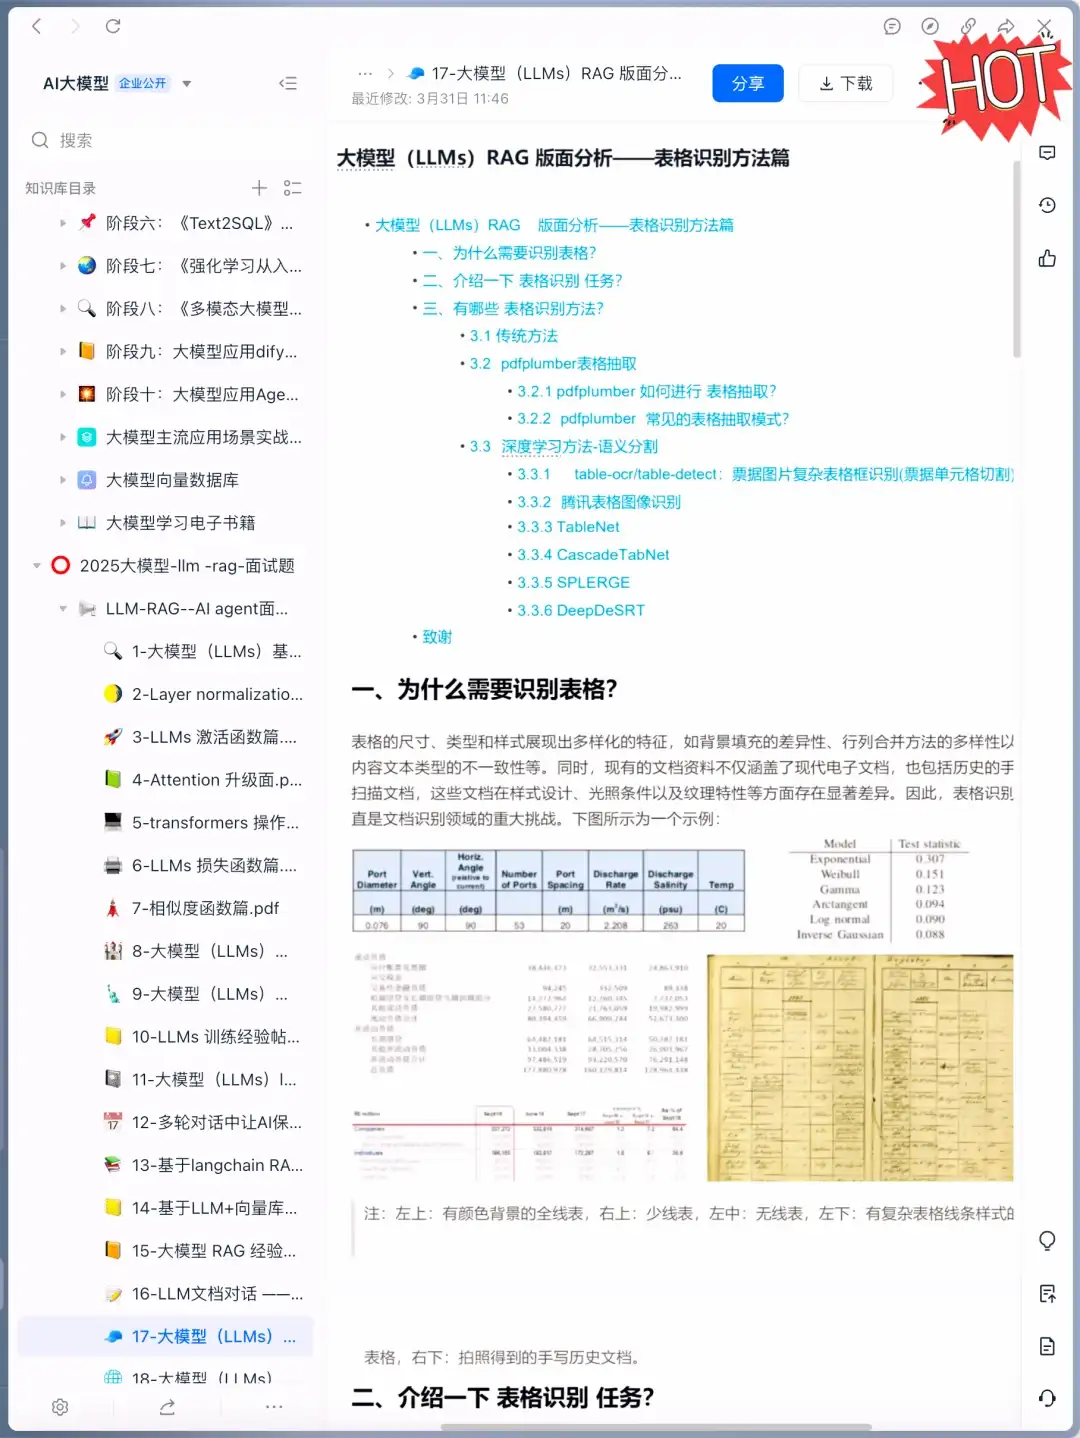Open settings via the bottom-left gear icon
Image resolution: width=1080 pixels, height=1438 pixels.
(x=61, y=1406)
